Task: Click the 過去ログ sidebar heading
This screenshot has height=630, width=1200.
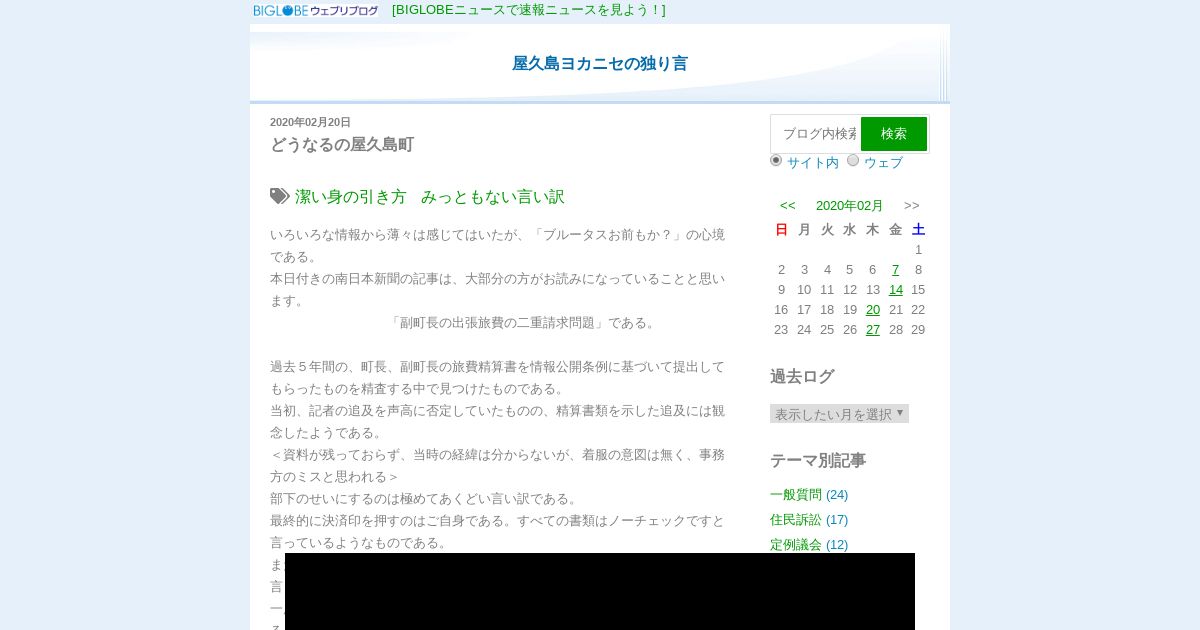Action: coord(802,377)
